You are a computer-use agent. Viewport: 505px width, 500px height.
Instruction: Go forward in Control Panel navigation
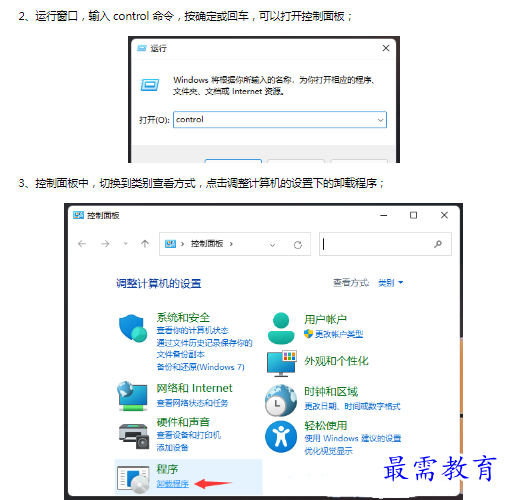point(105,244)
